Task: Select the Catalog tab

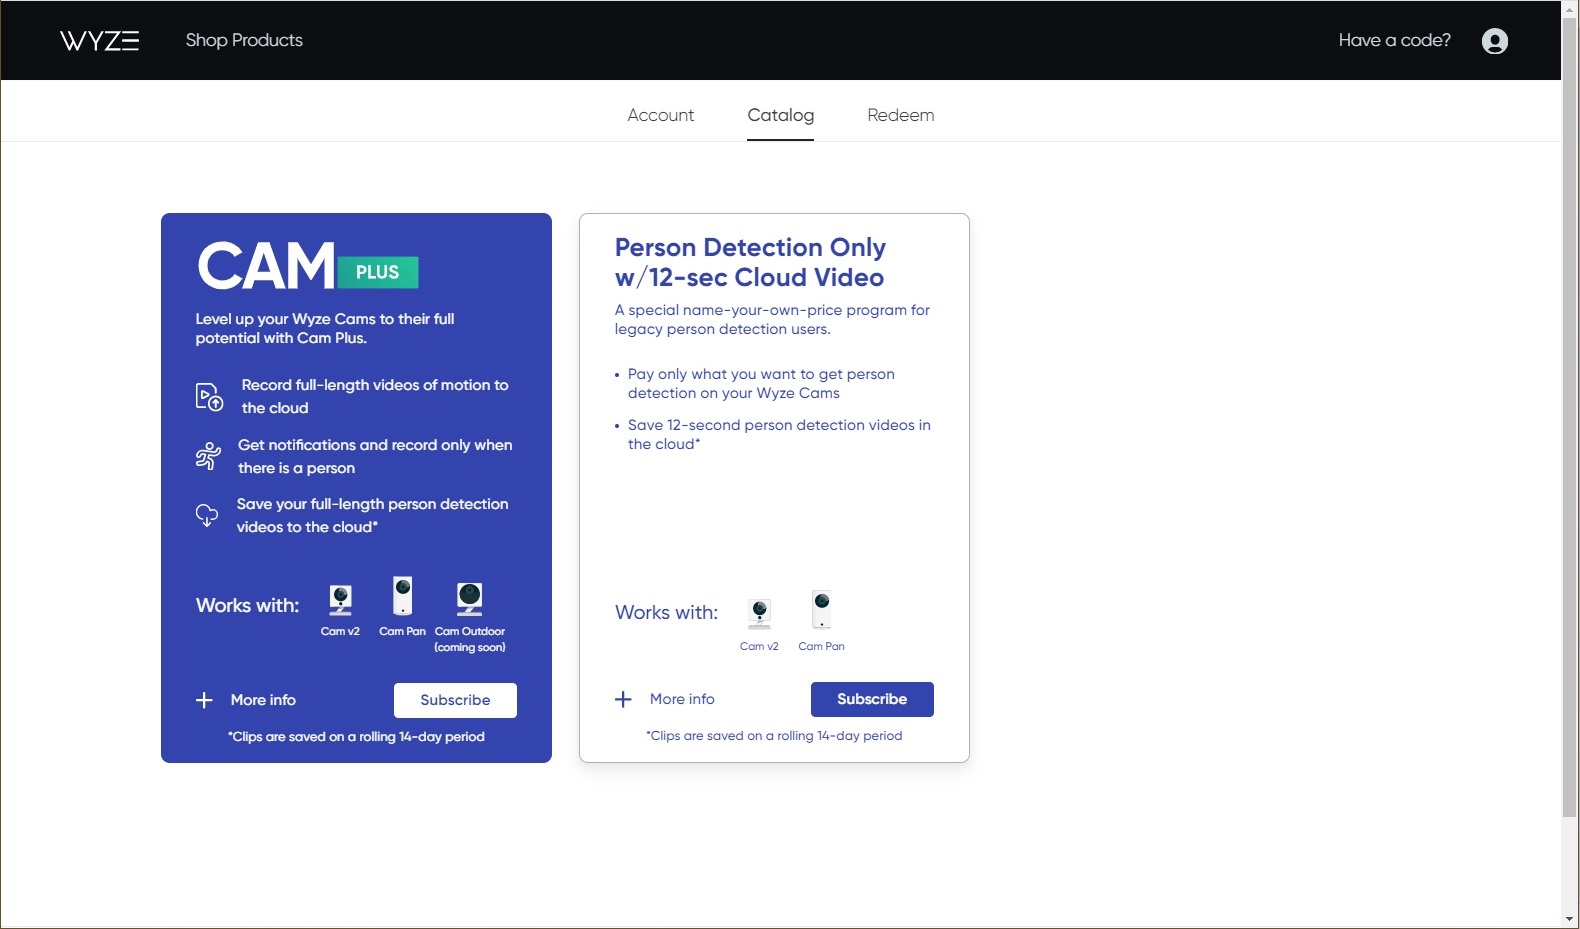Action: [x=781, y=115]
